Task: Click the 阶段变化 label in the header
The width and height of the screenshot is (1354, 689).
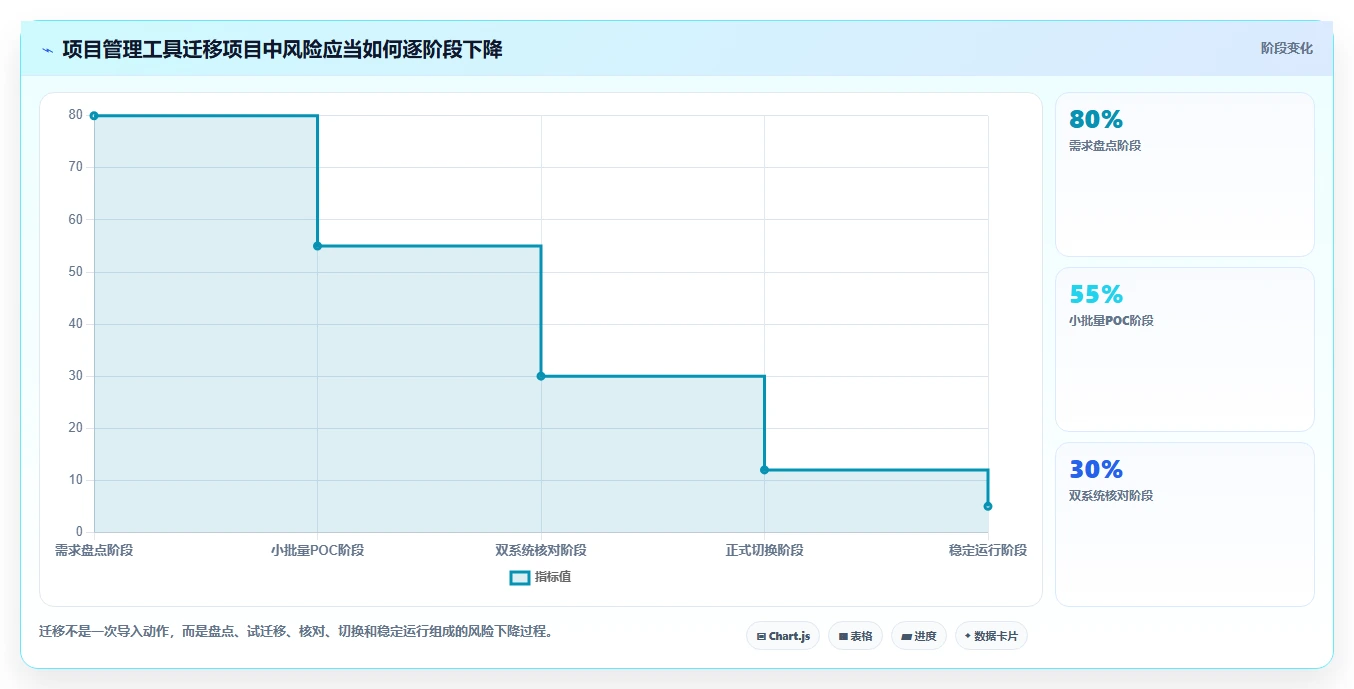Action: click(1286, 48)
